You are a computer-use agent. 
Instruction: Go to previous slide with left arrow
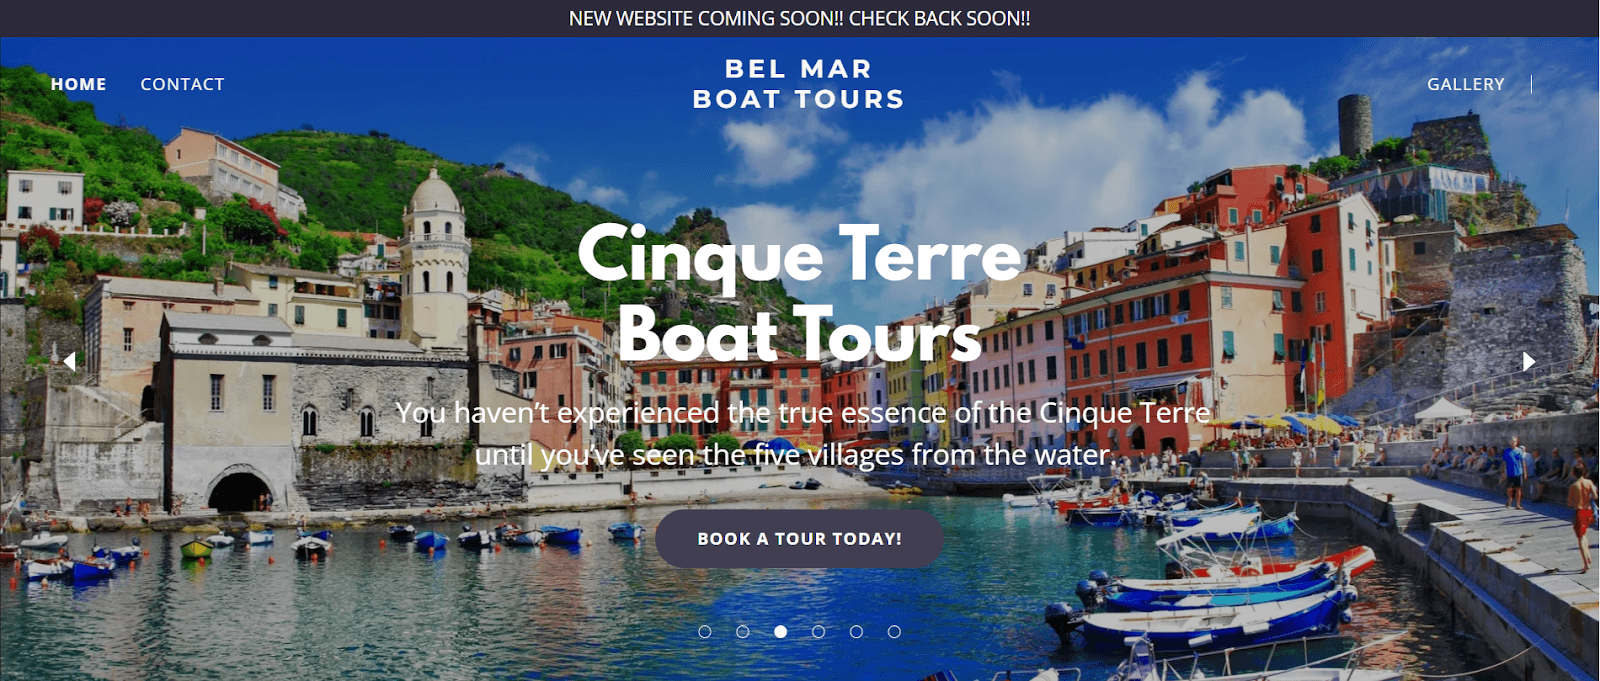[70, 361]
